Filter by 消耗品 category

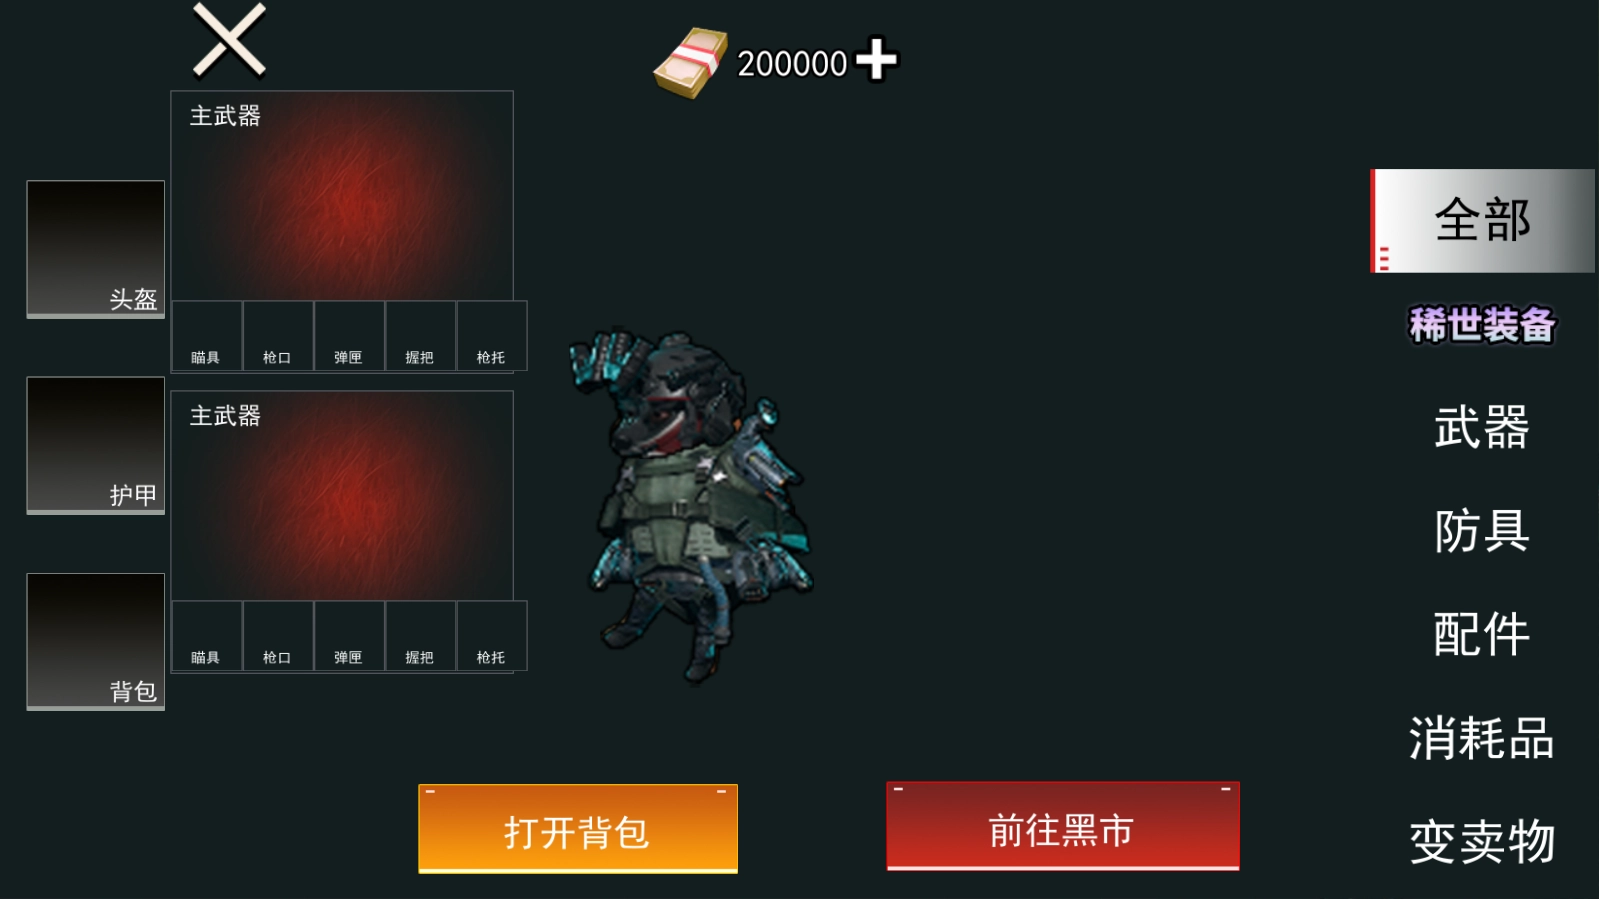[x=1482, y=739]
